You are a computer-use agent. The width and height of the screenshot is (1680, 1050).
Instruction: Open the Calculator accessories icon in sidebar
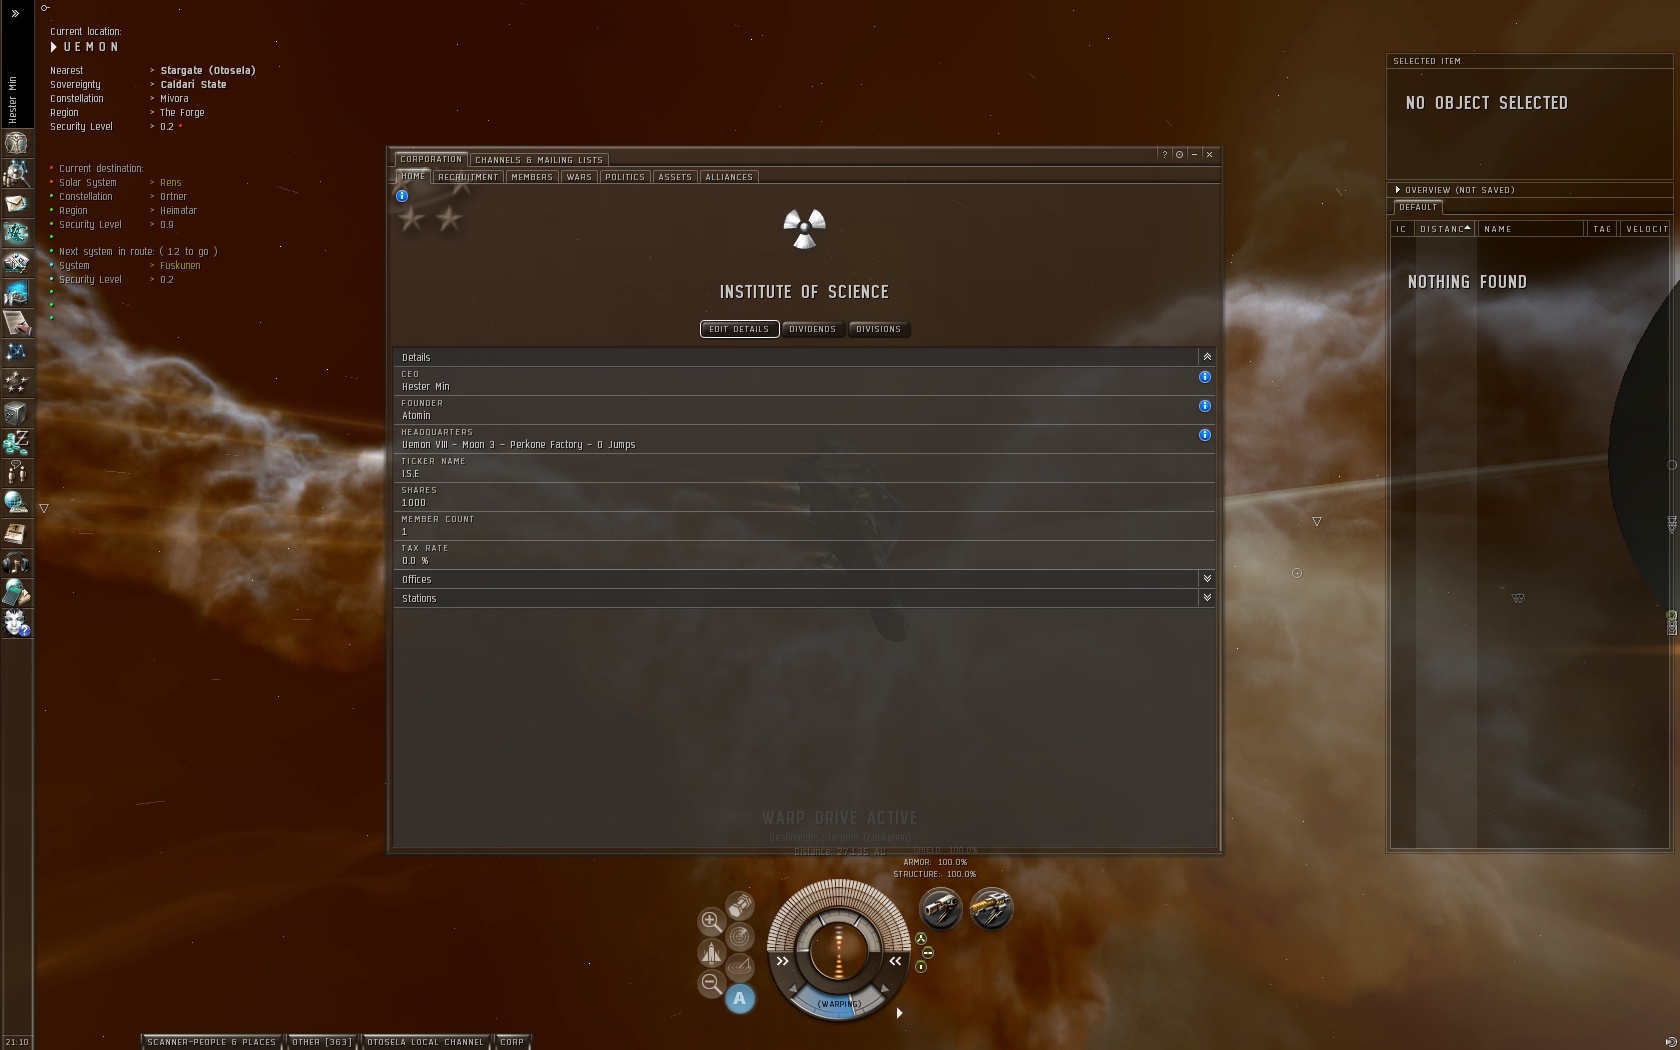pyautogui.click(x=16, y=592)
